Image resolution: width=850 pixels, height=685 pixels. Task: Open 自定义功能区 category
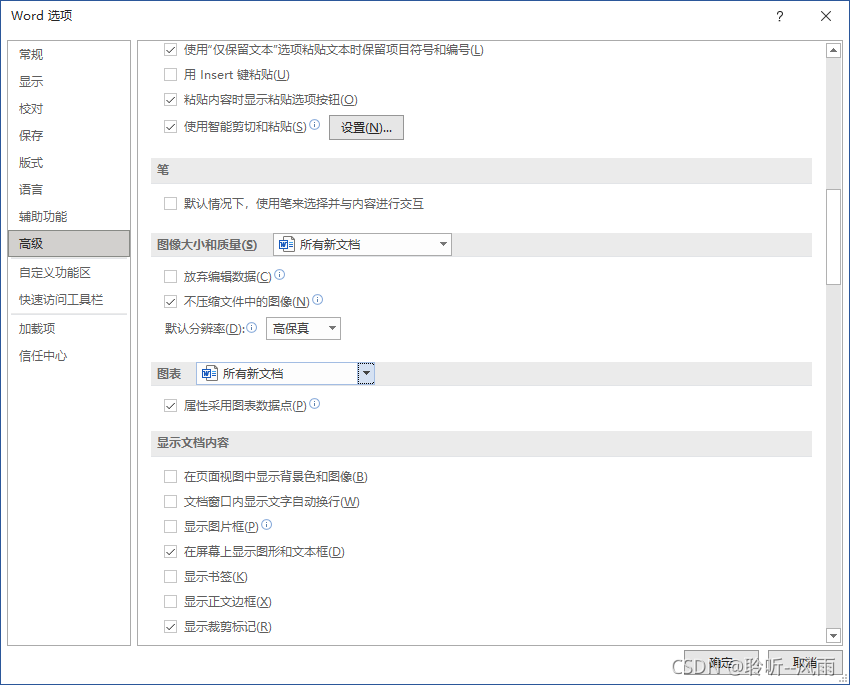click(69, 273)
